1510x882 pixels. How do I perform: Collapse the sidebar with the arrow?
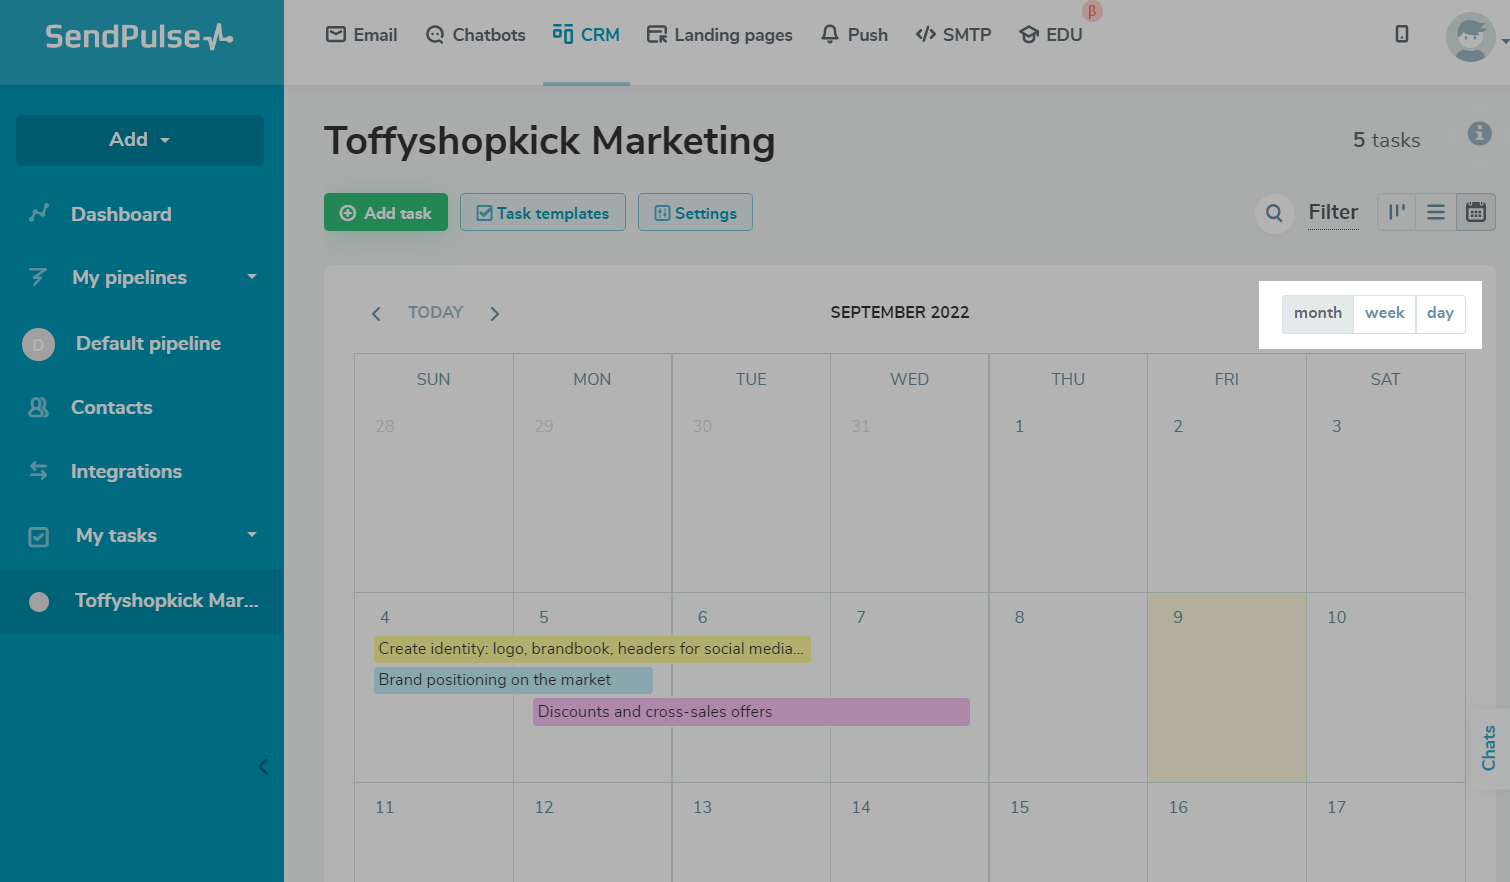pyautogui.click(x=263, y=767)
